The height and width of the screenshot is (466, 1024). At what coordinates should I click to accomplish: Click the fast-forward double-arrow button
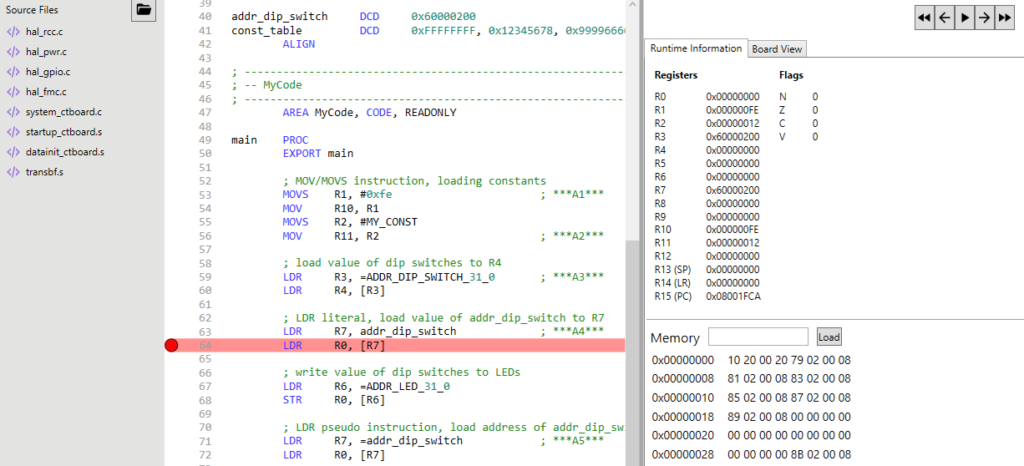click(1003, 17)
